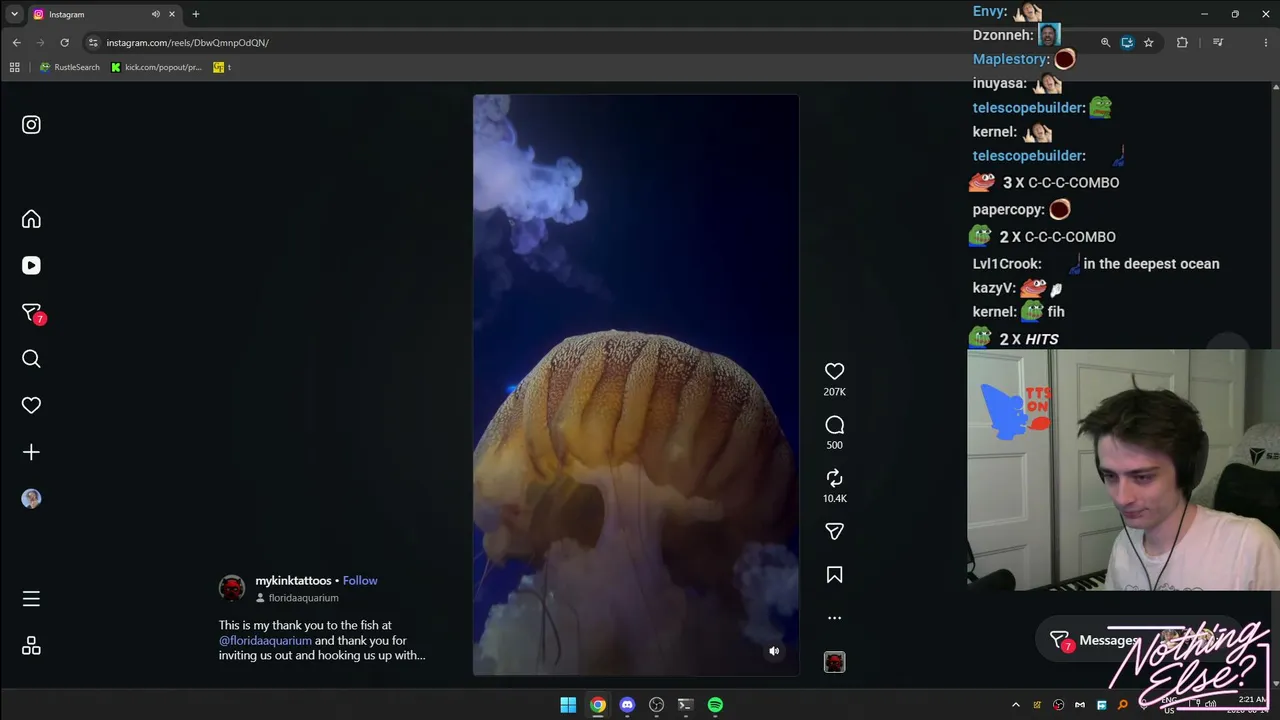Screen dimensions: 1280x720
Task: Open Spotify from the taskbar
Action: coord(715,705)
